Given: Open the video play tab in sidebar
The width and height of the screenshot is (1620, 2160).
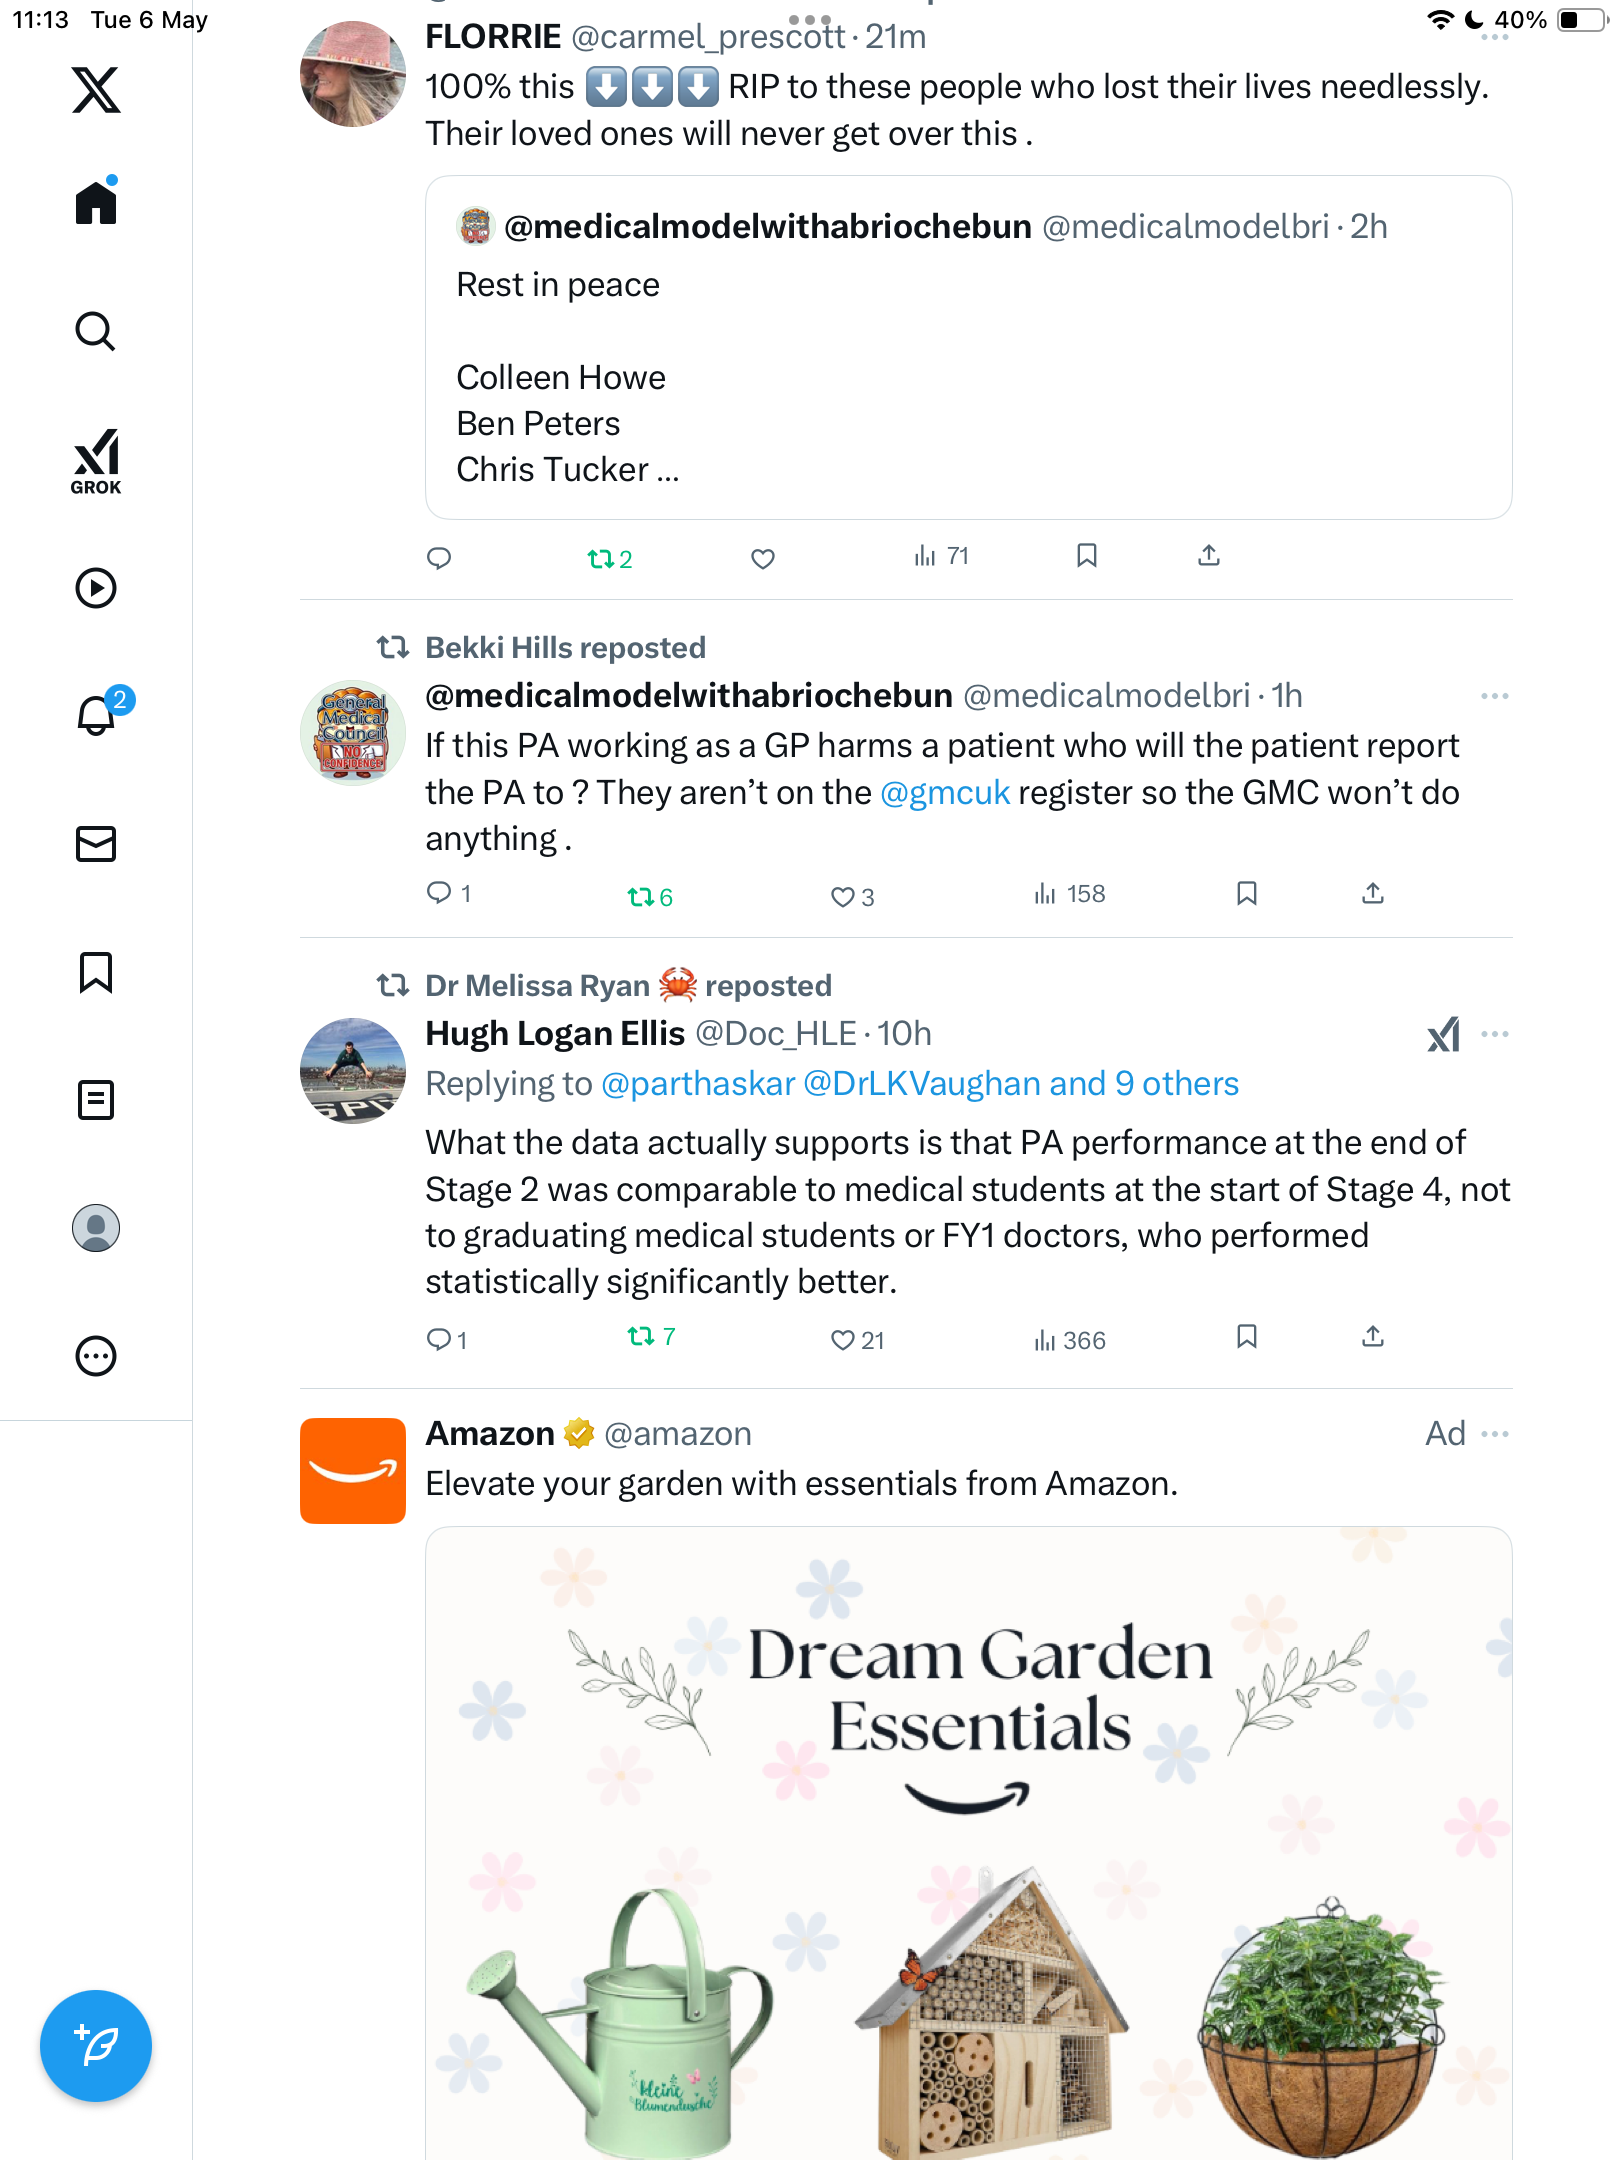Looking at the screenshot, I should [x=96, y=588].
